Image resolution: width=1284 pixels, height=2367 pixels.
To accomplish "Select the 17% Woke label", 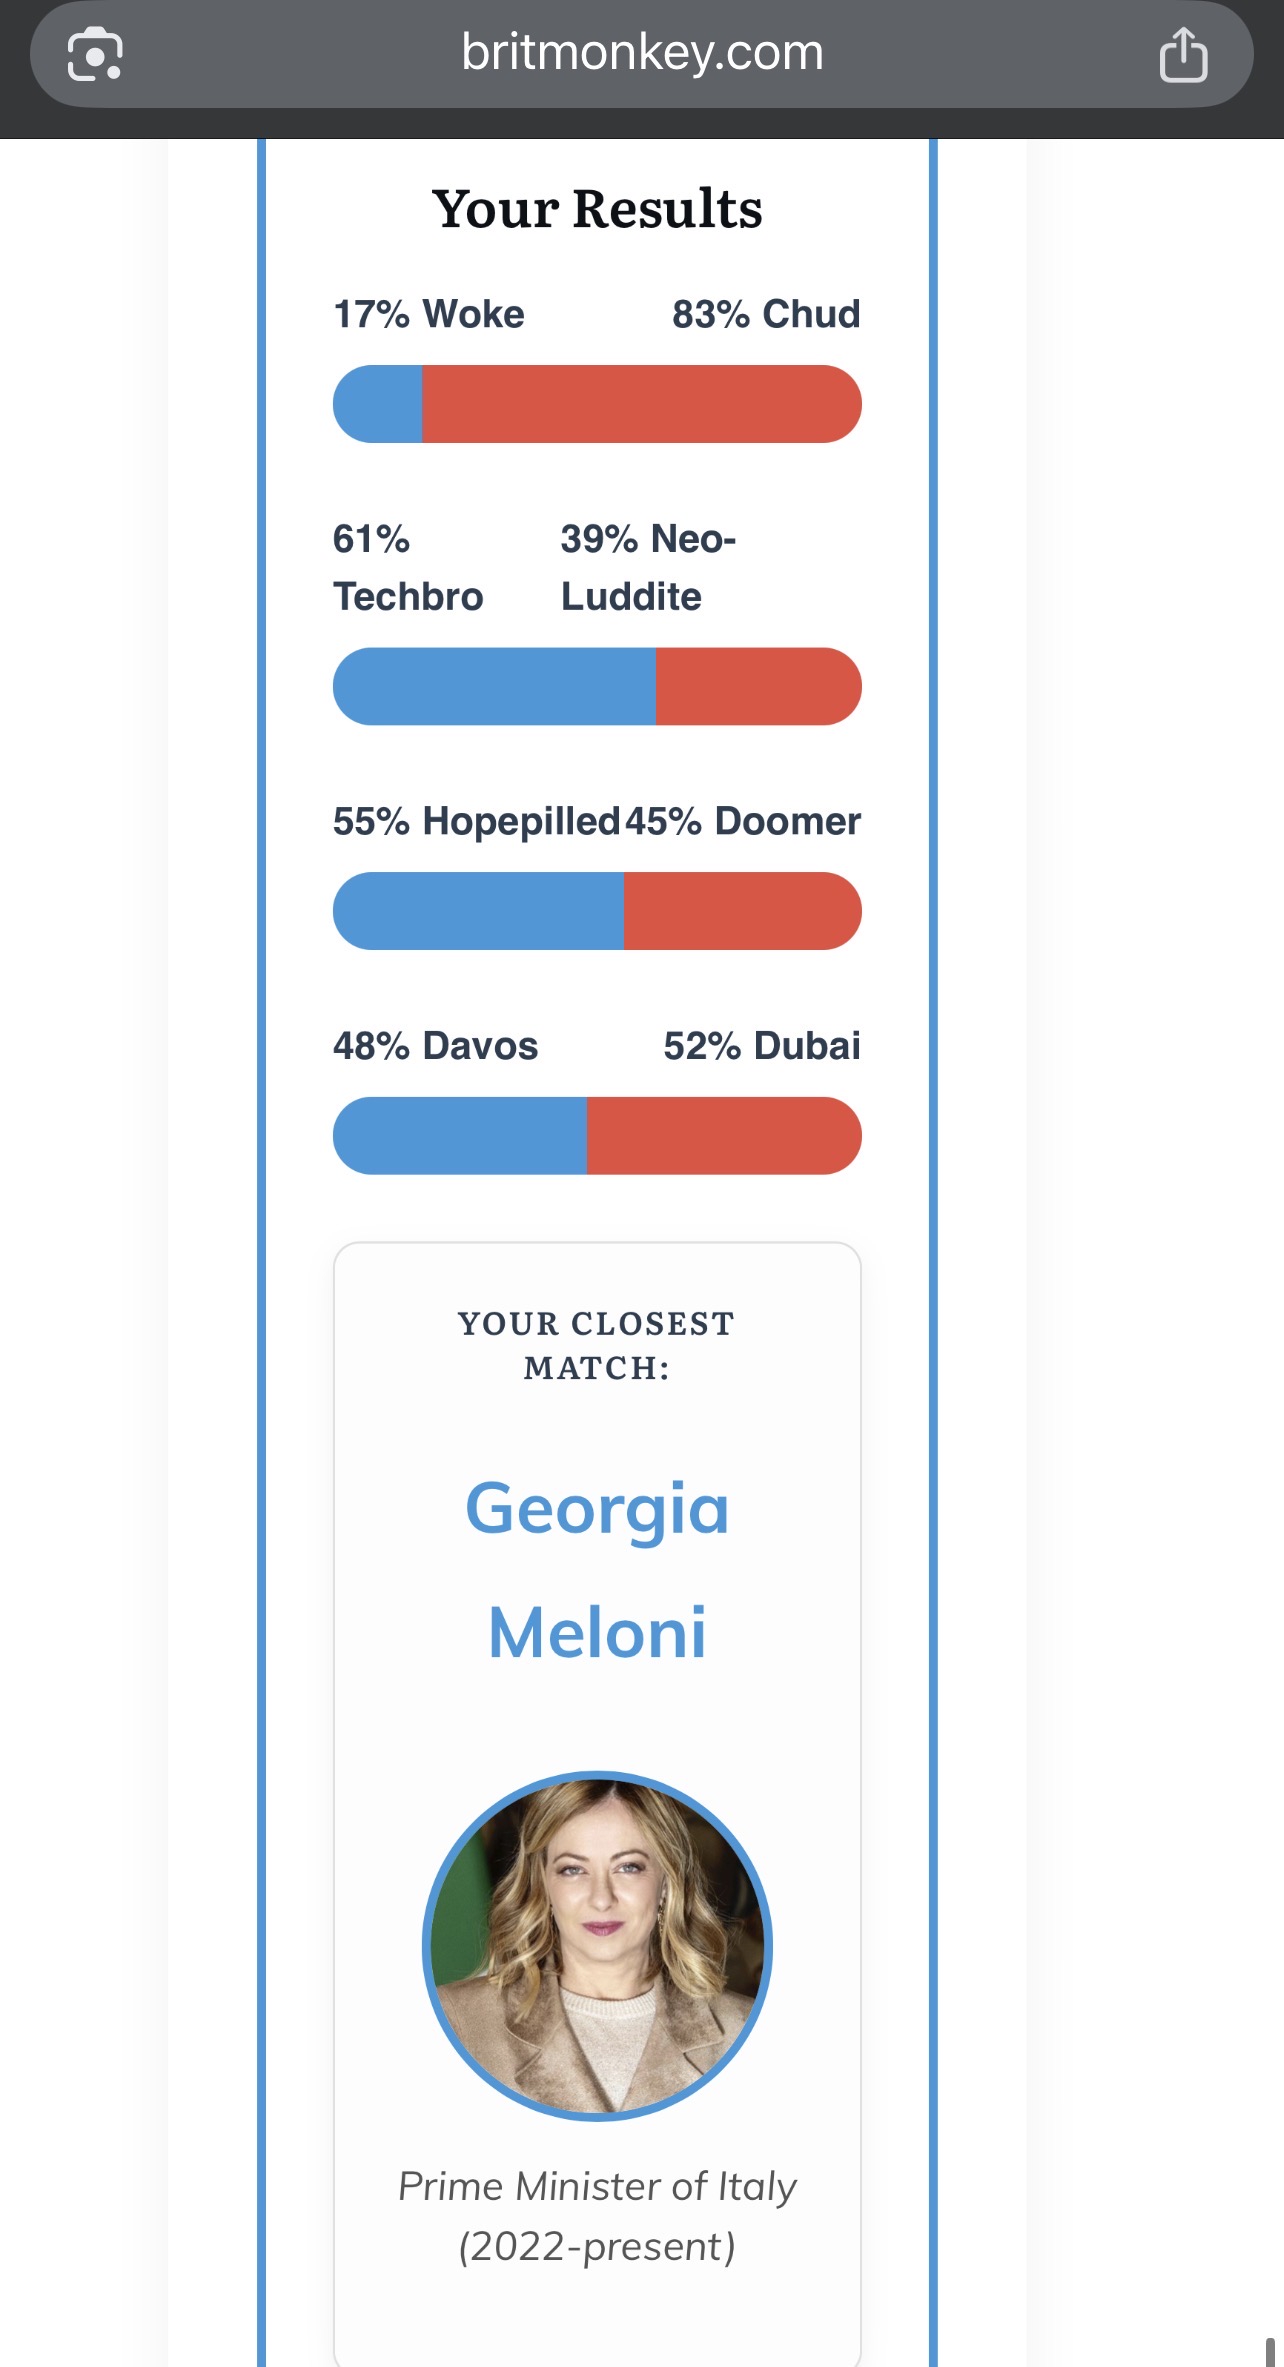I will click(x=429, y=314).
